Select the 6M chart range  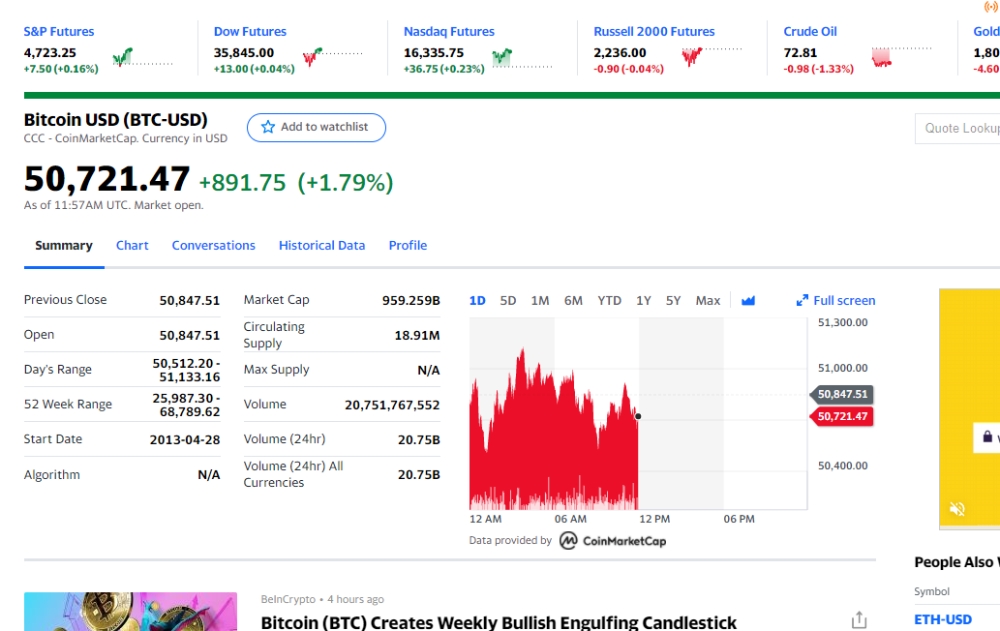(573, 301)
